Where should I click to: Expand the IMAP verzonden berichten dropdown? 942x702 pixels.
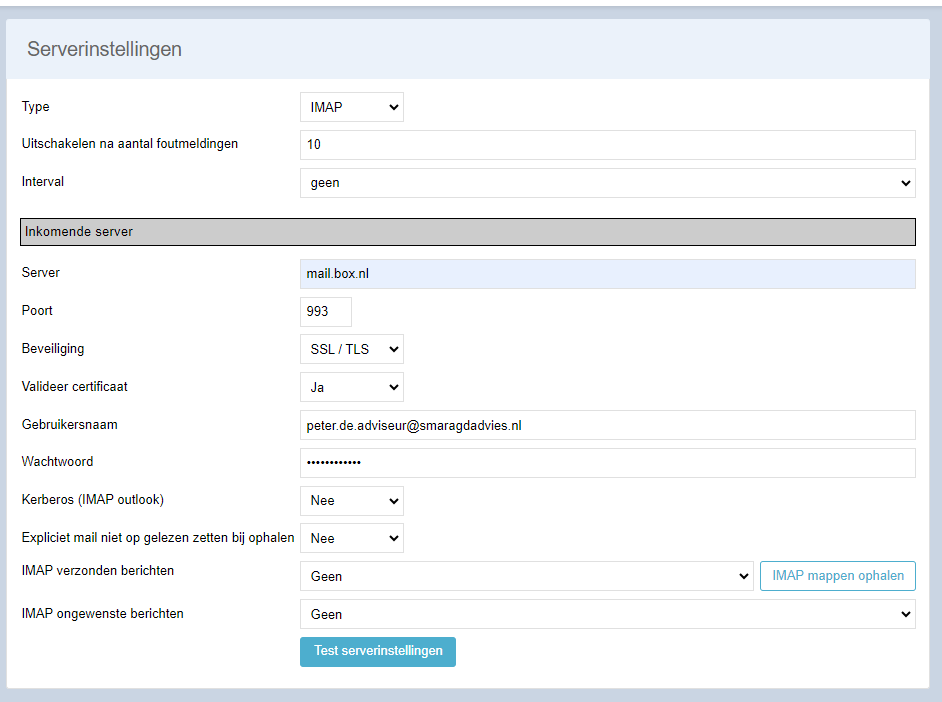[526, 576]
